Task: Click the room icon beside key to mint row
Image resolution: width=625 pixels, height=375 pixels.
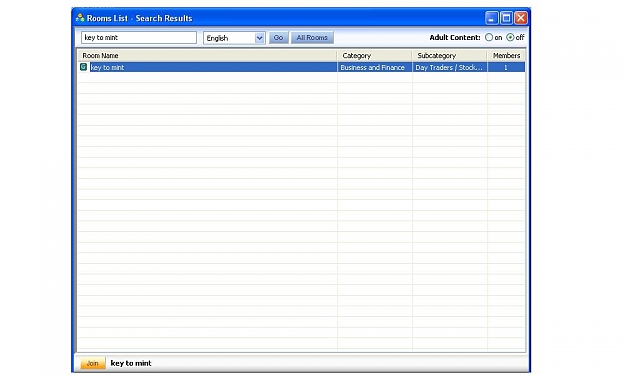Action: coord(83,67)
